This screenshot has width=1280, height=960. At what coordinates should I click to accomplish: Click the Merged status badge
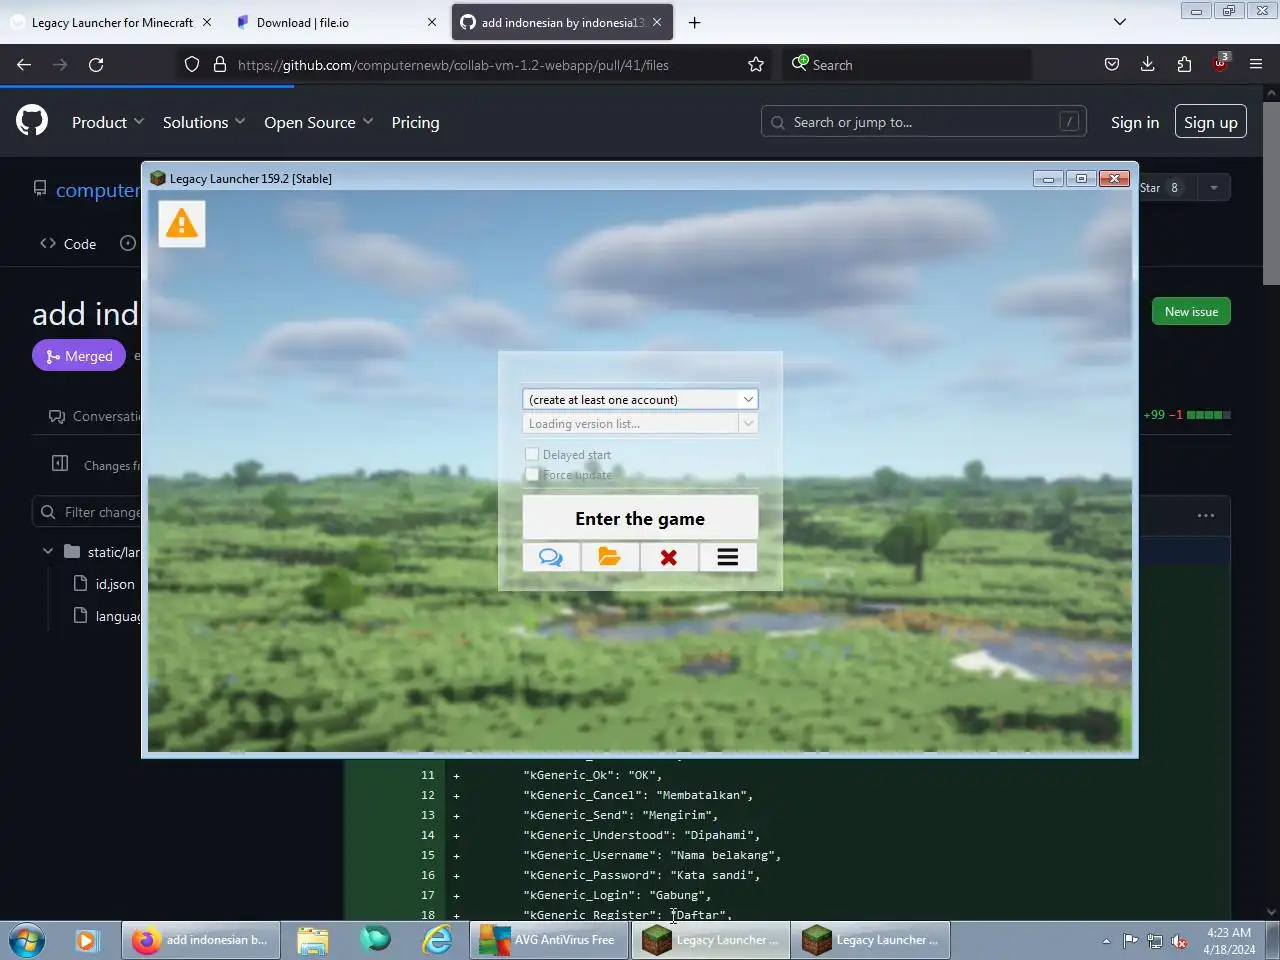(79, 356)
